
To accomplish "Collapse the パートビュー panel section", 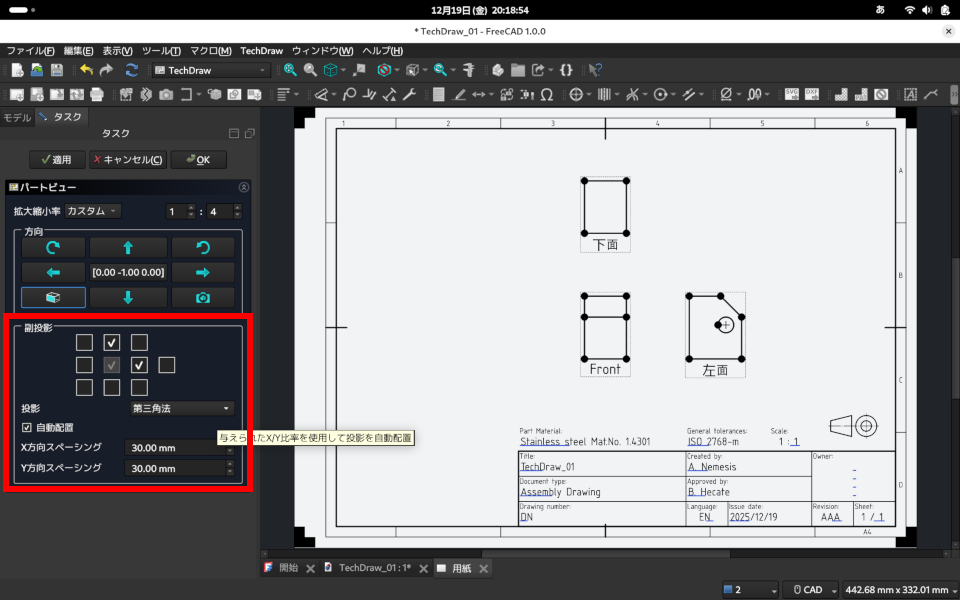I will (x=244, y=187).
